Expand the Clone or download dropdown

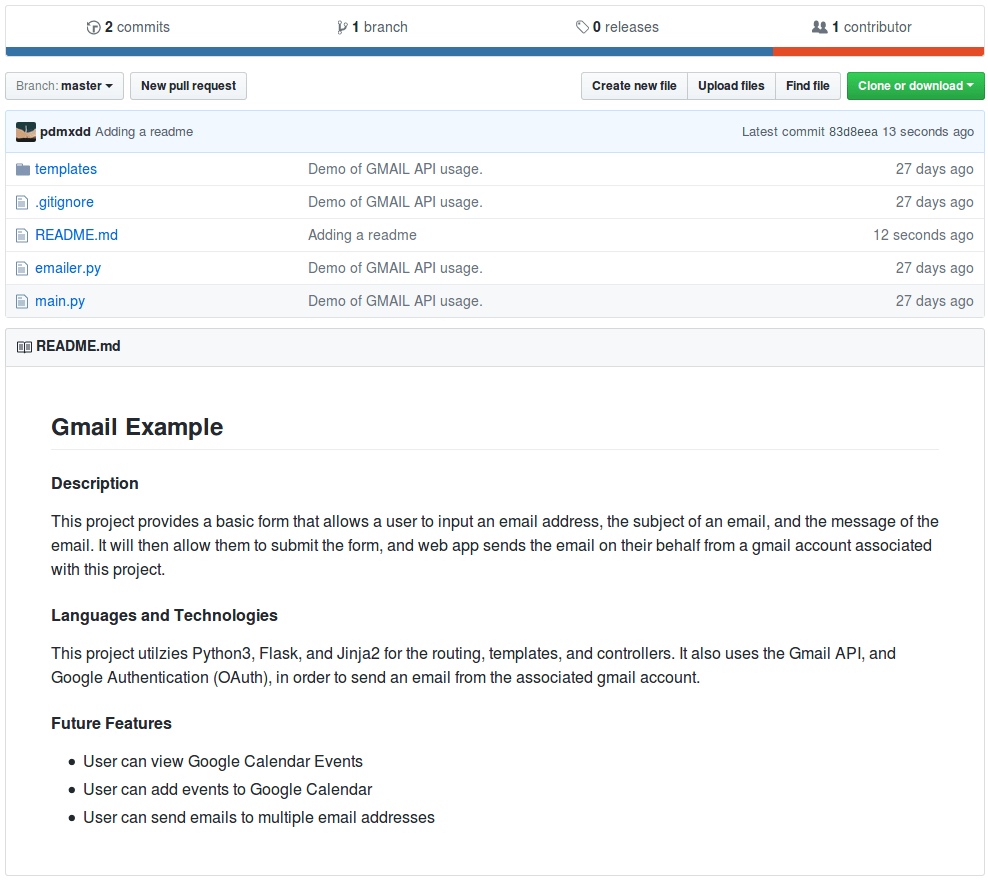coord(915,86)
